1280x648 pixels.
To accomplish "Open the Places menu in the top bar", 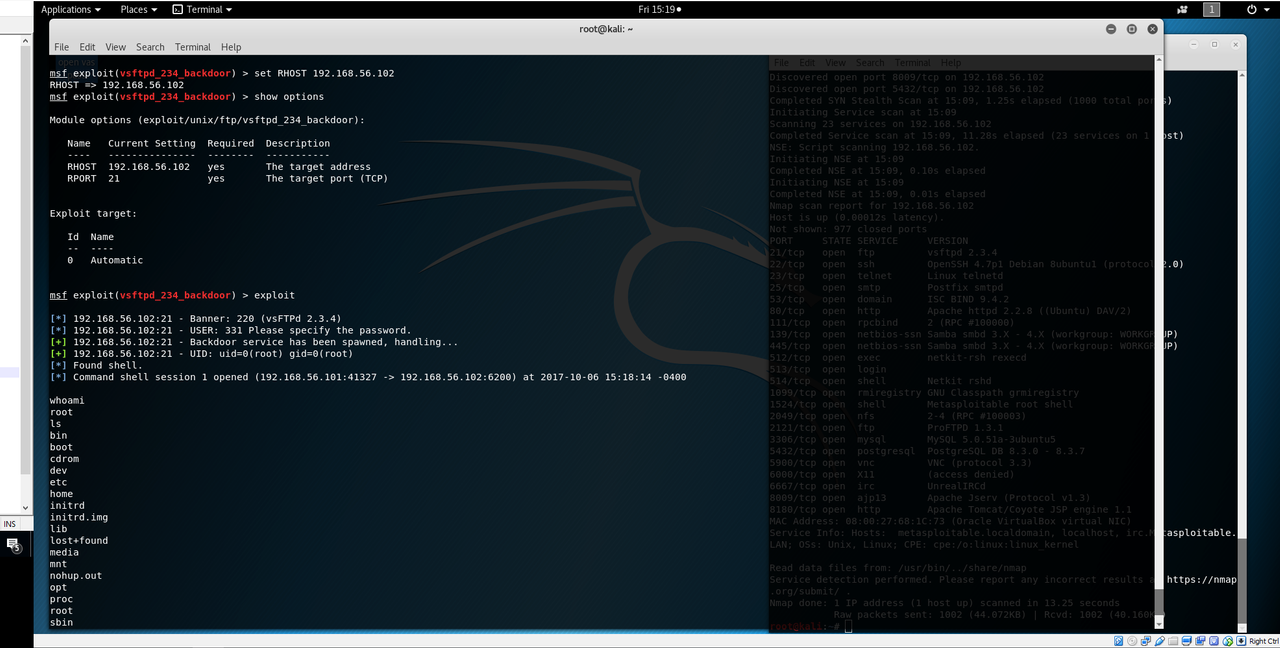I will coord(139,9).
